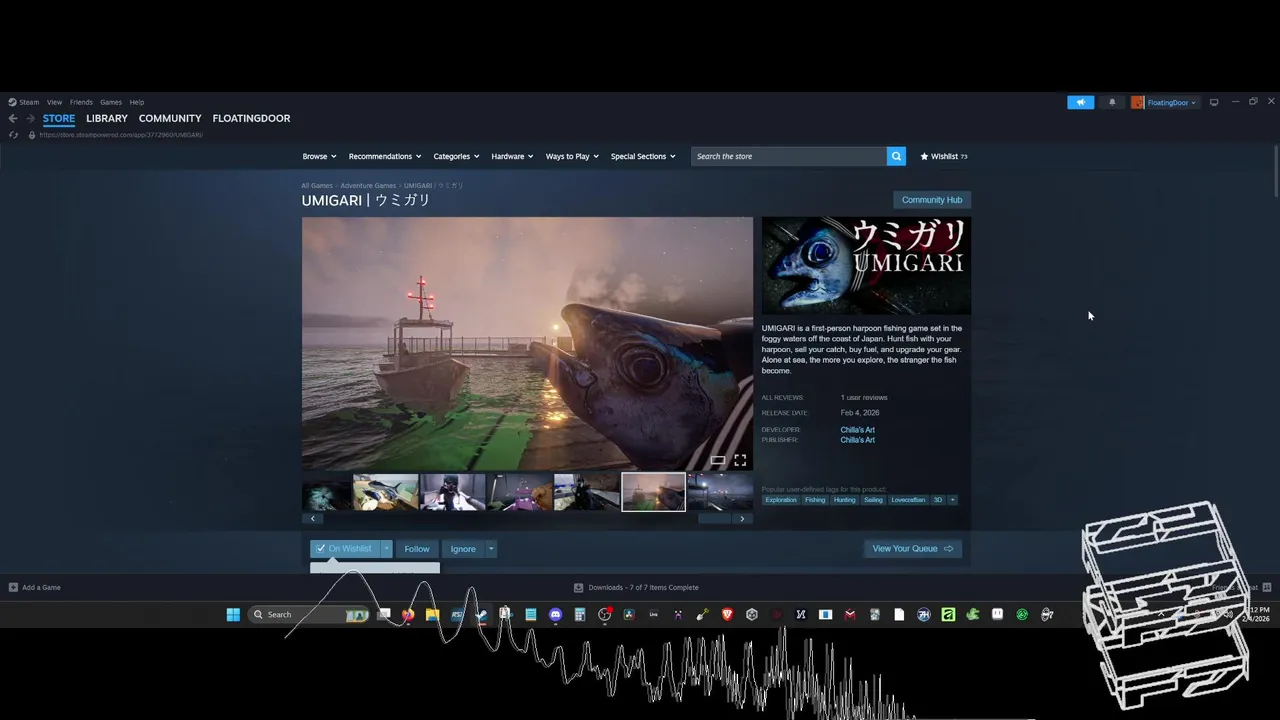Open Brave browser from the taskbar
The width and height of the screenshot is (1280, 720).
click(727, 614)
